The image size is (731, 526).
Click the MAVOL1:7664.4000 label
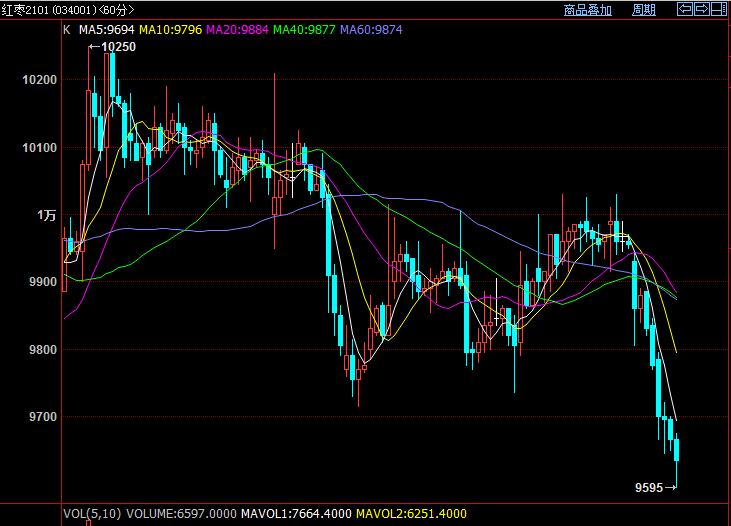coord(295,514)
